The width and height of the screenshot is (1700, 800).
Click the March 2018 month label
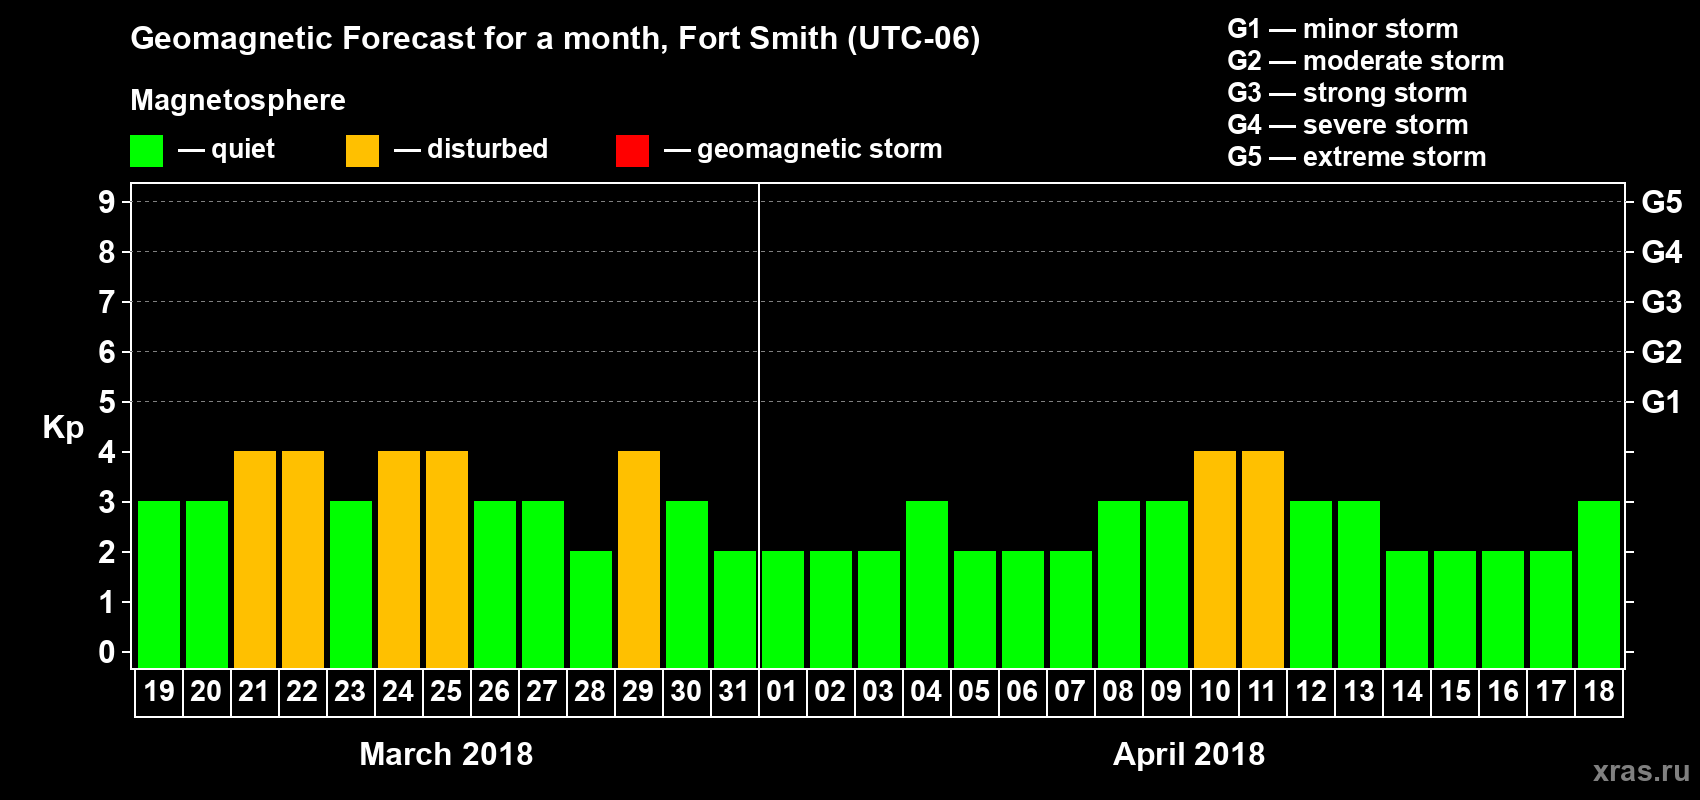point(446,754)
